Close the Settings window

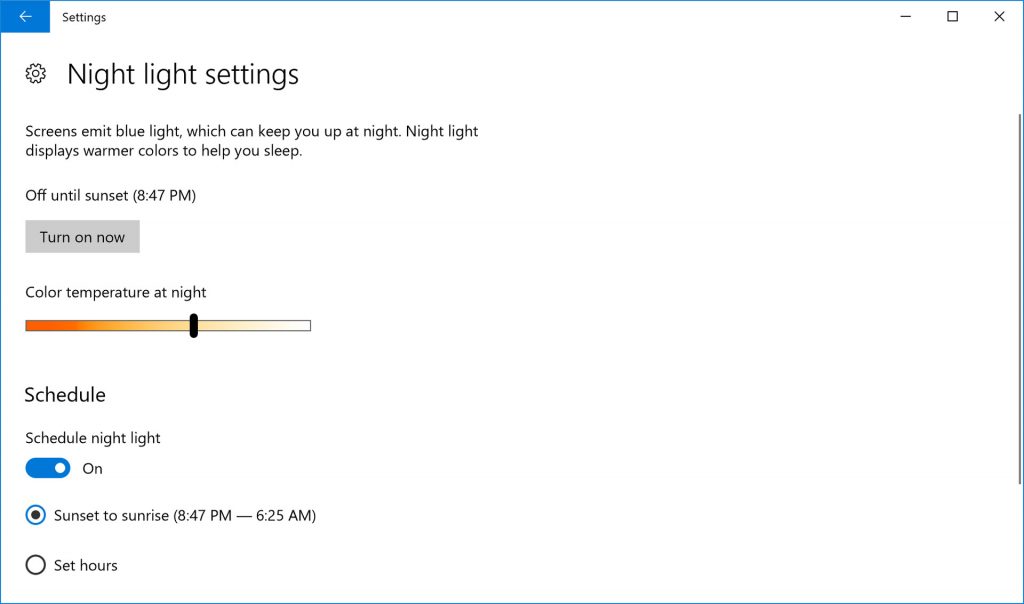(999, 16)
